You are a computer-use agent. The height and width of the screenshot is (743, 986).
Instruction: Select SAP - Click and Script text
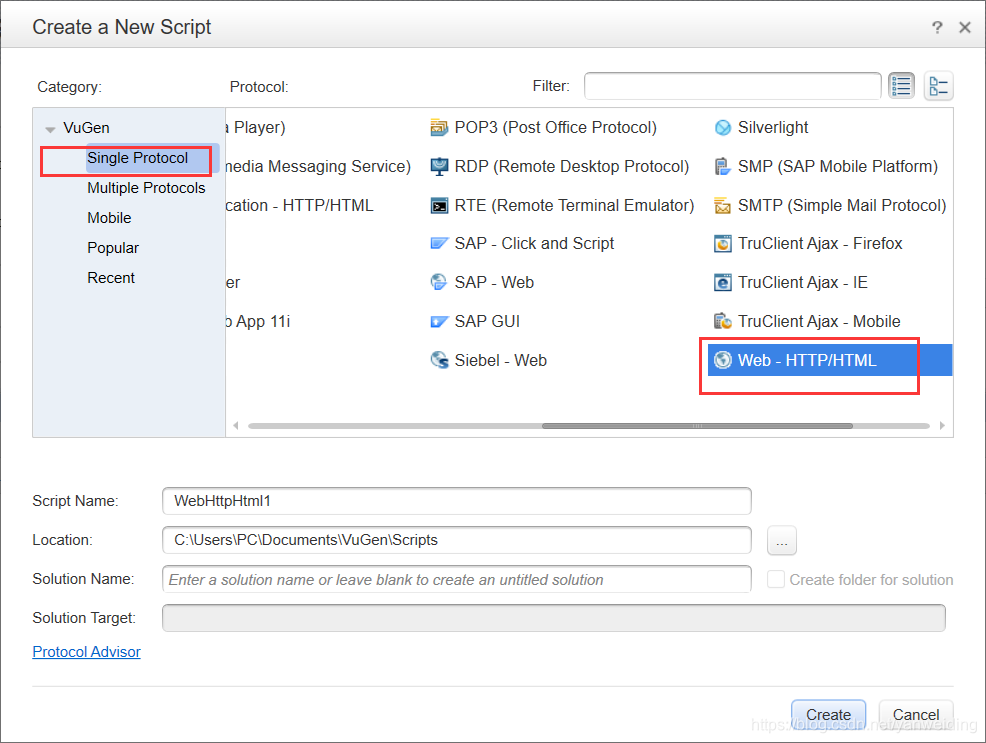[x=534, y=244]
